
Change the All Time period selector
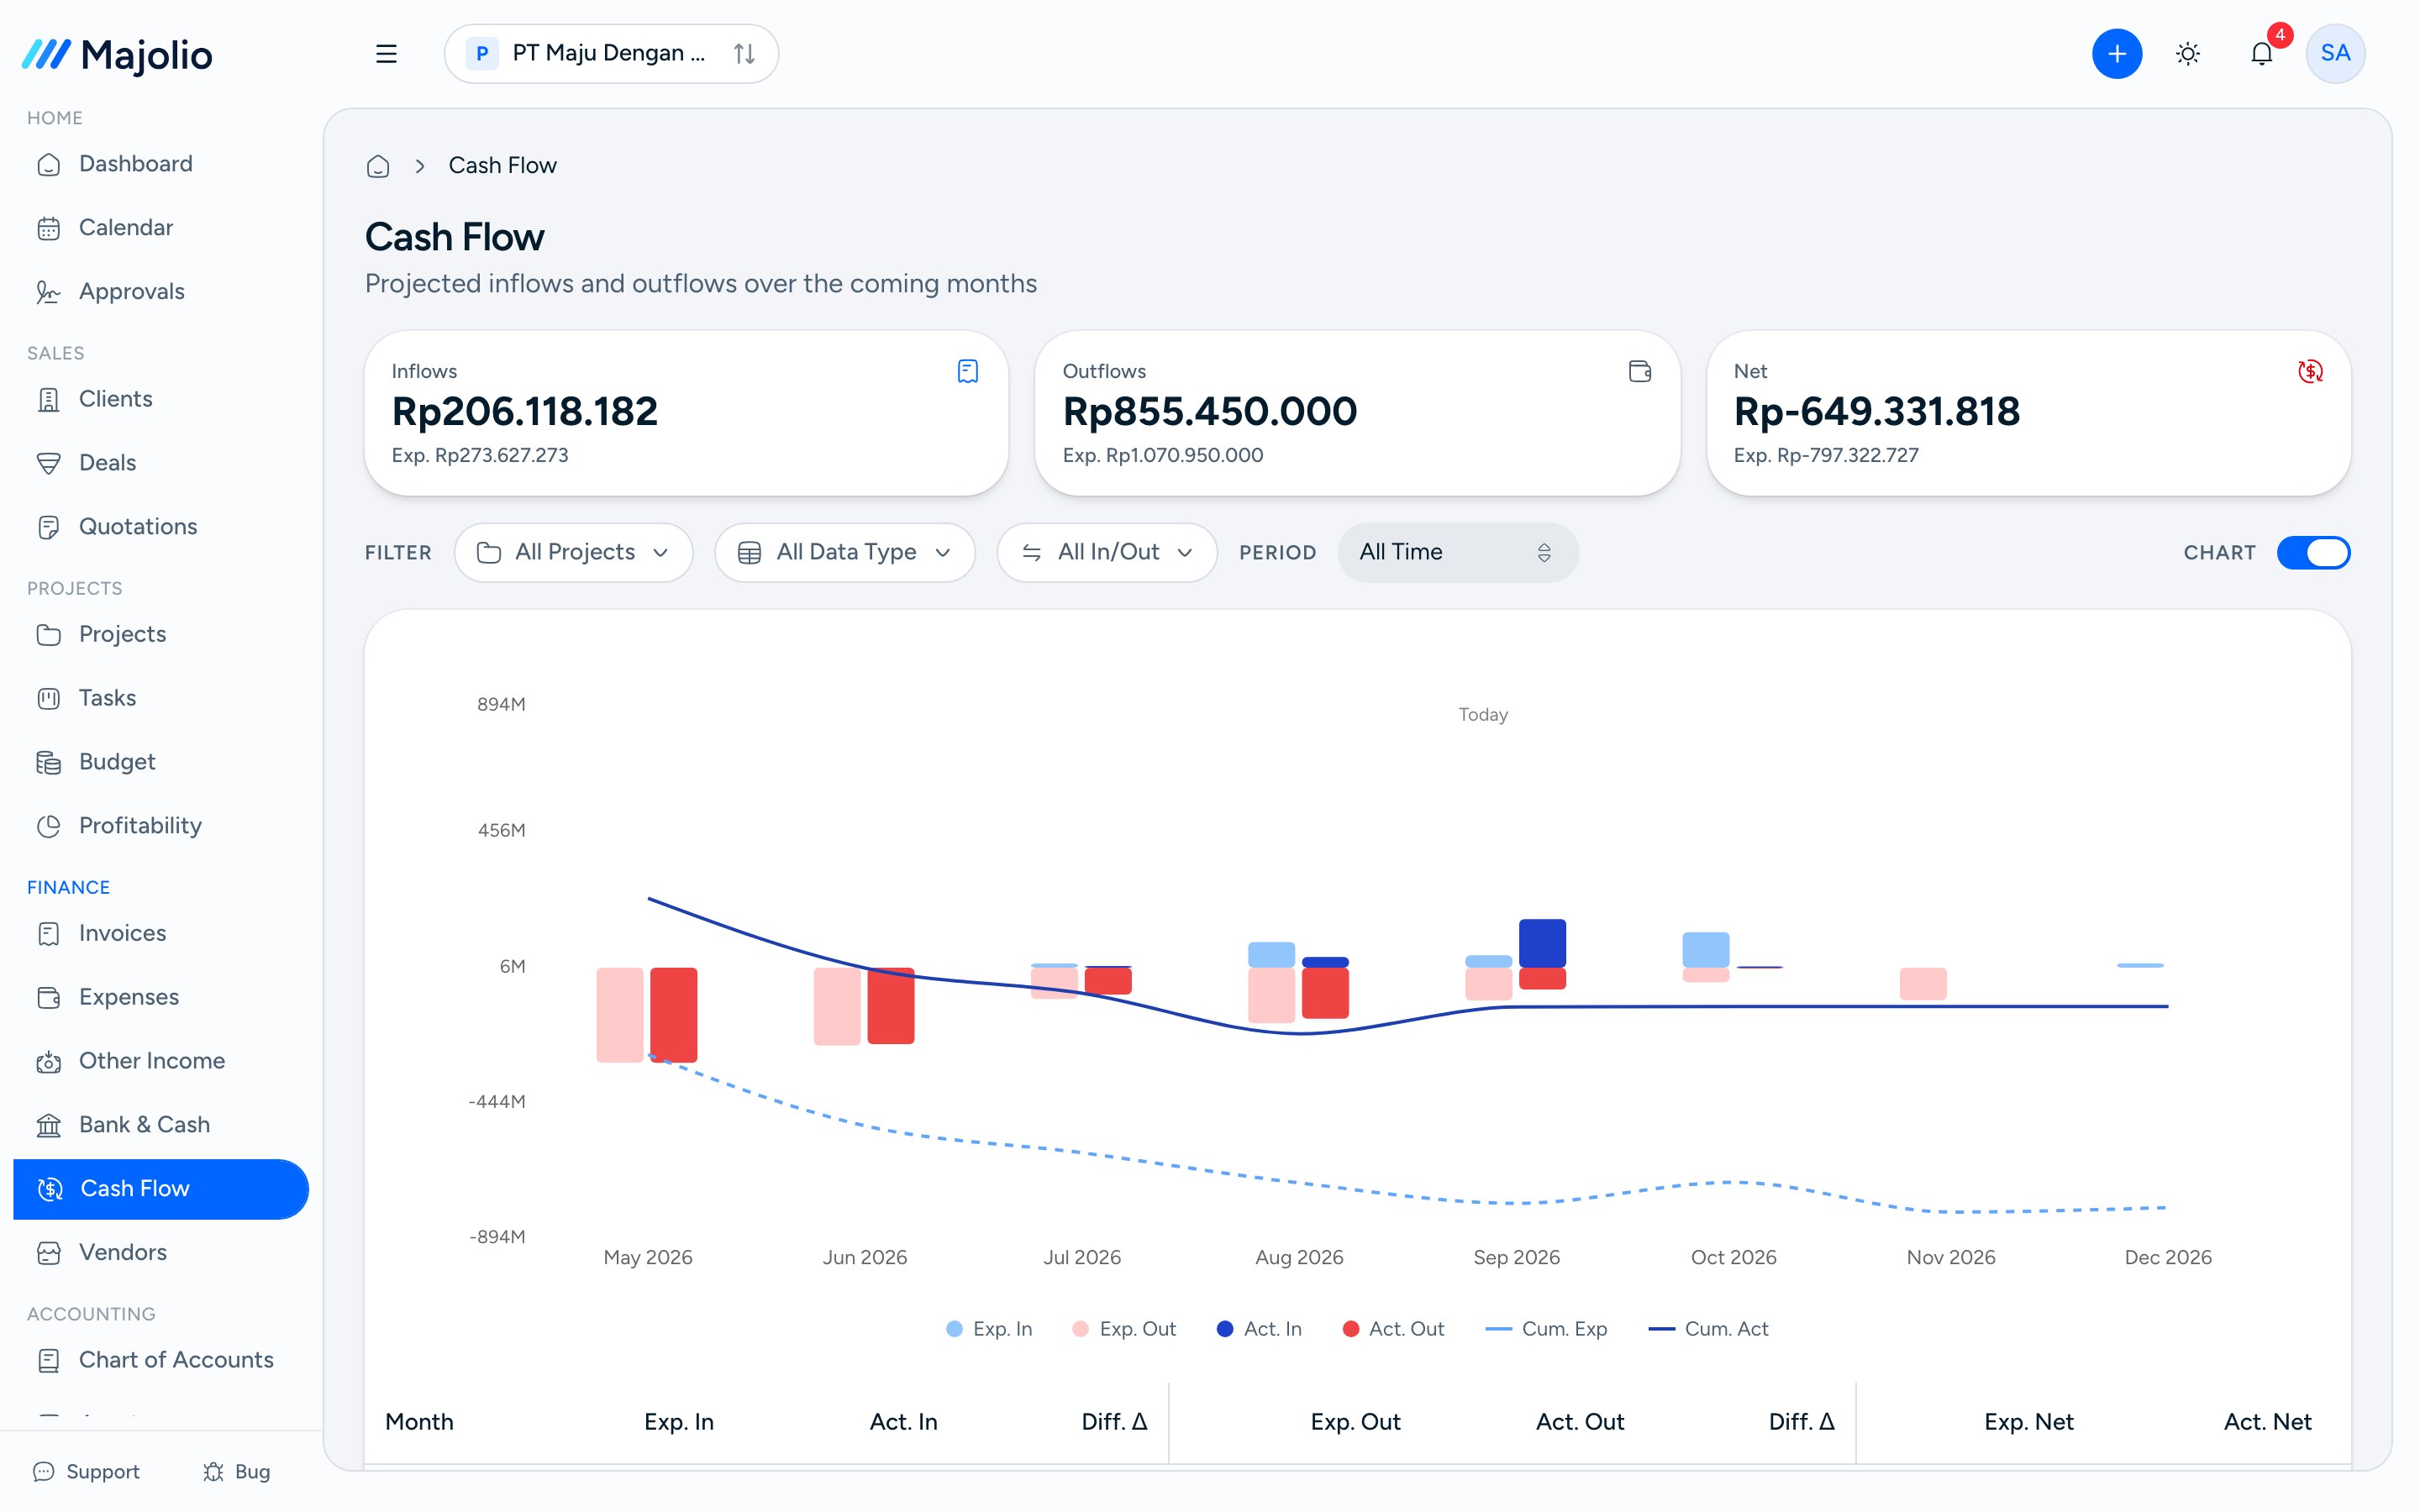point(1457,552)
